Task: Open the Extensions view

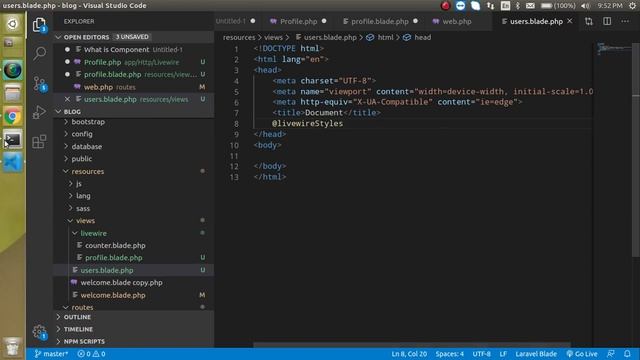Action: click(x=39, y=141)
